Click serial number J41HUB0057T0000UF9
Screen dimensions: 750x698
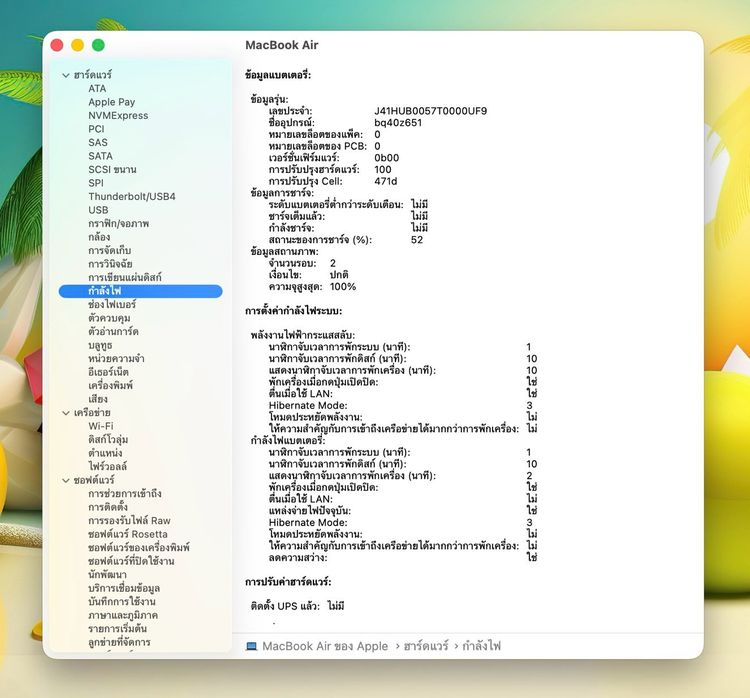point(430,111)
